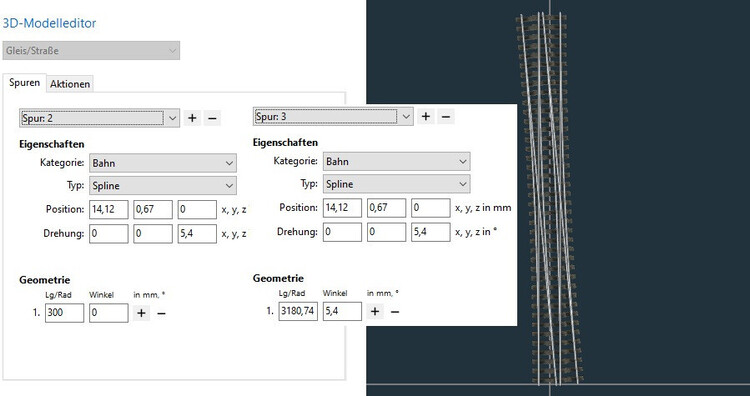Add a track with plus beside Spur: 3
750x396 pixels.
pos(426,116)
